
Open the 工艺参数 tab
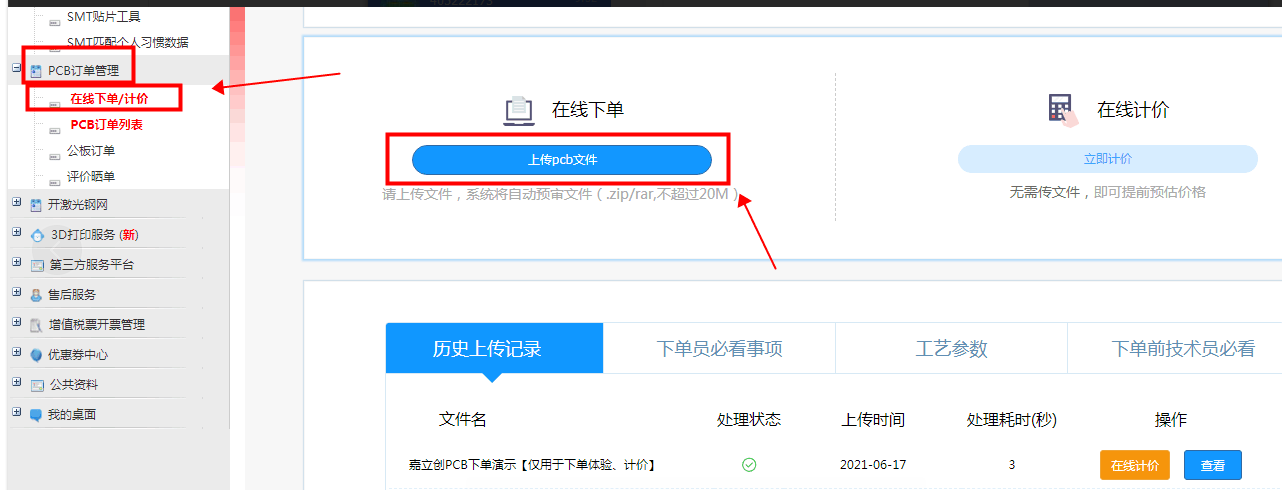[951, 349]
